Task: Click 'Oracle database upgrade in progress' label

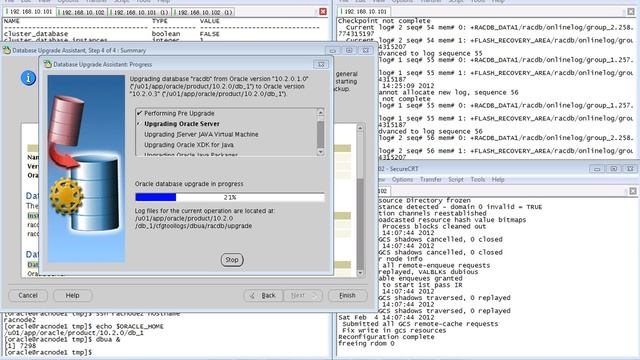Action: (189, 184)
